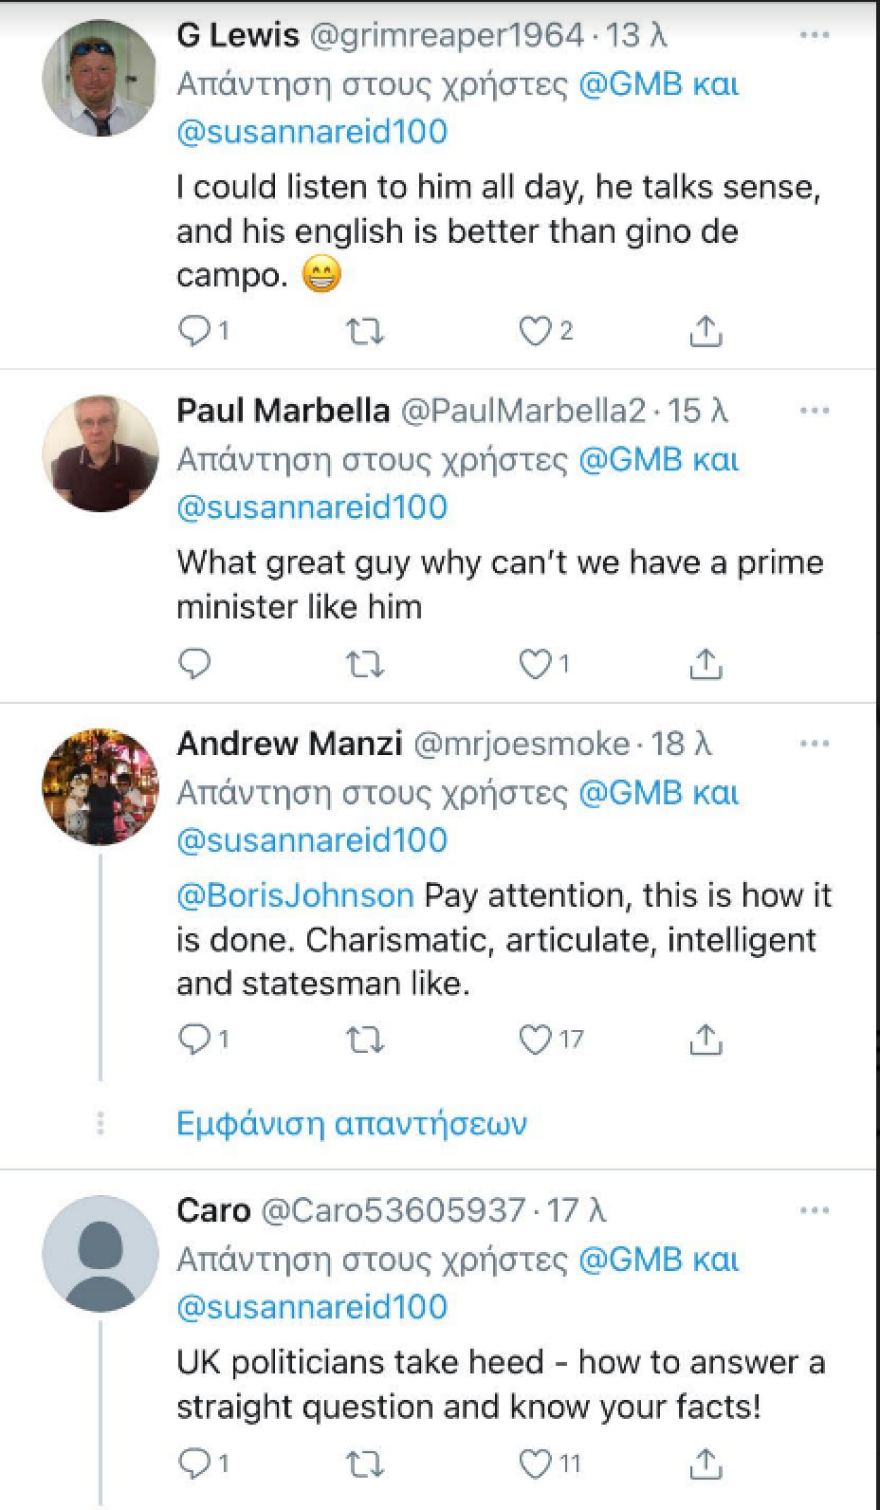
Task: Like G Lewis's tweet
Action: 535,331
